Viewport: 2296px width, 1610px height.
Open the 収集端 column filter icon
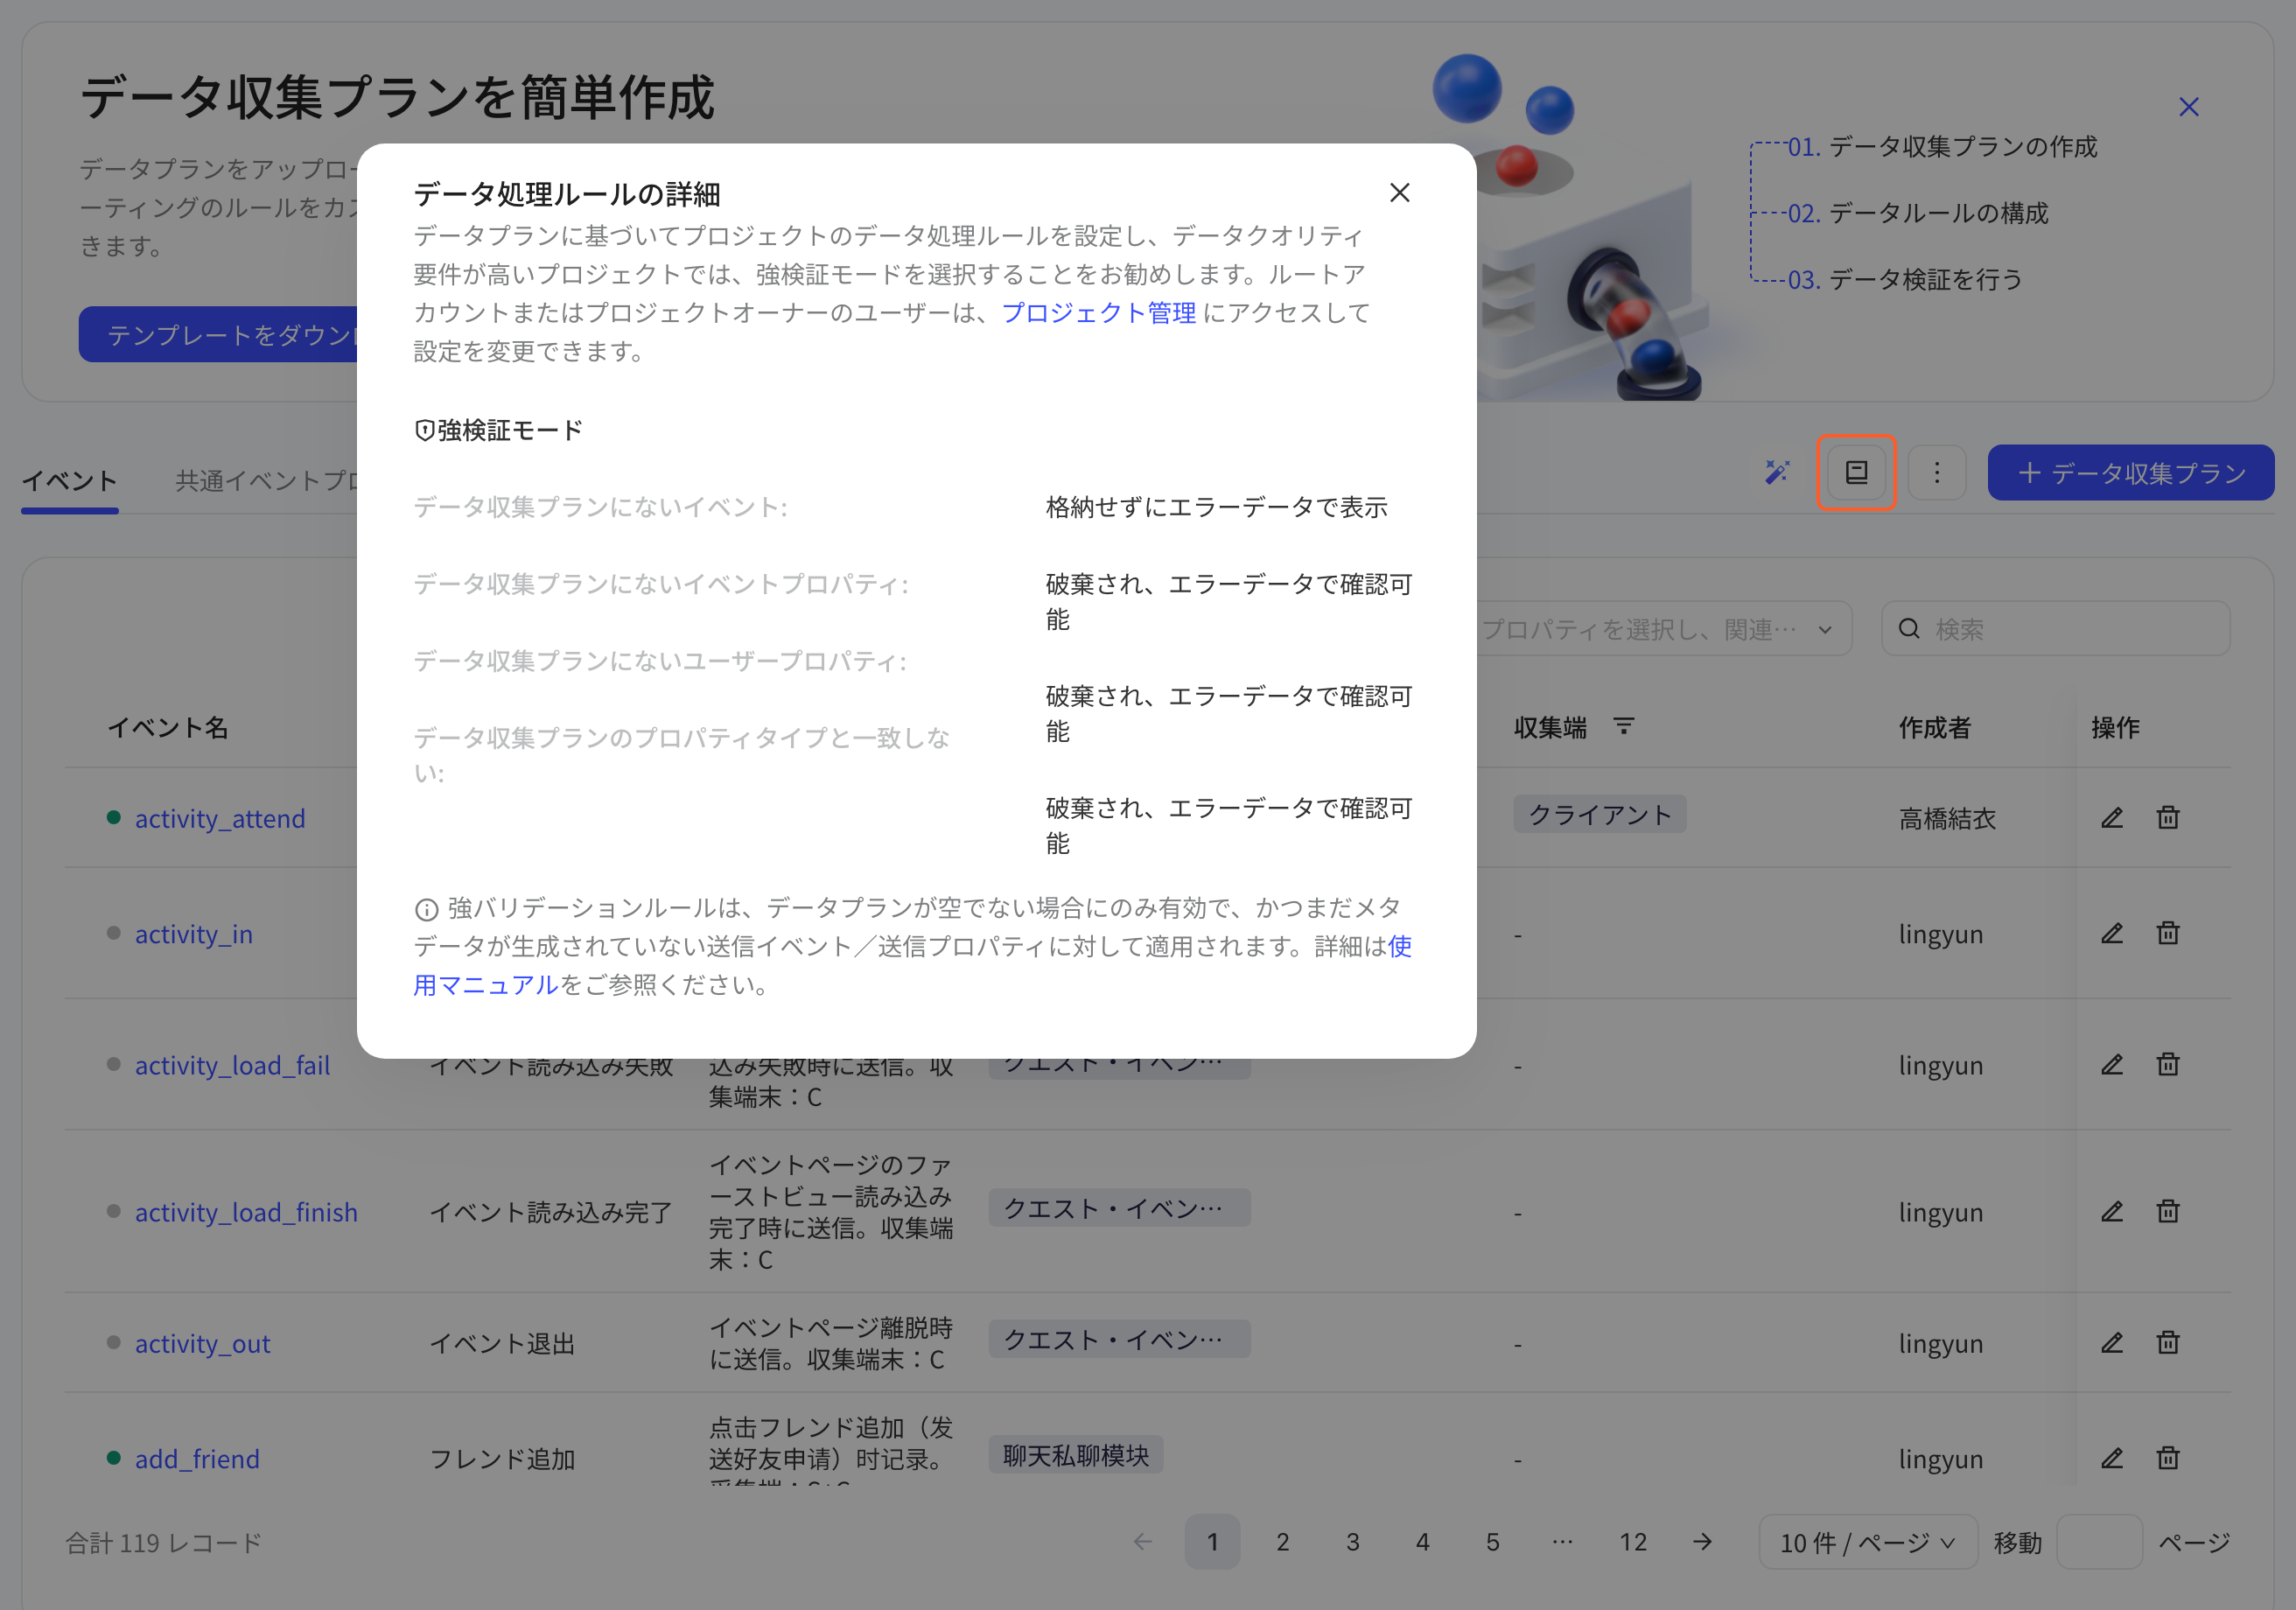click(1624, 726)
